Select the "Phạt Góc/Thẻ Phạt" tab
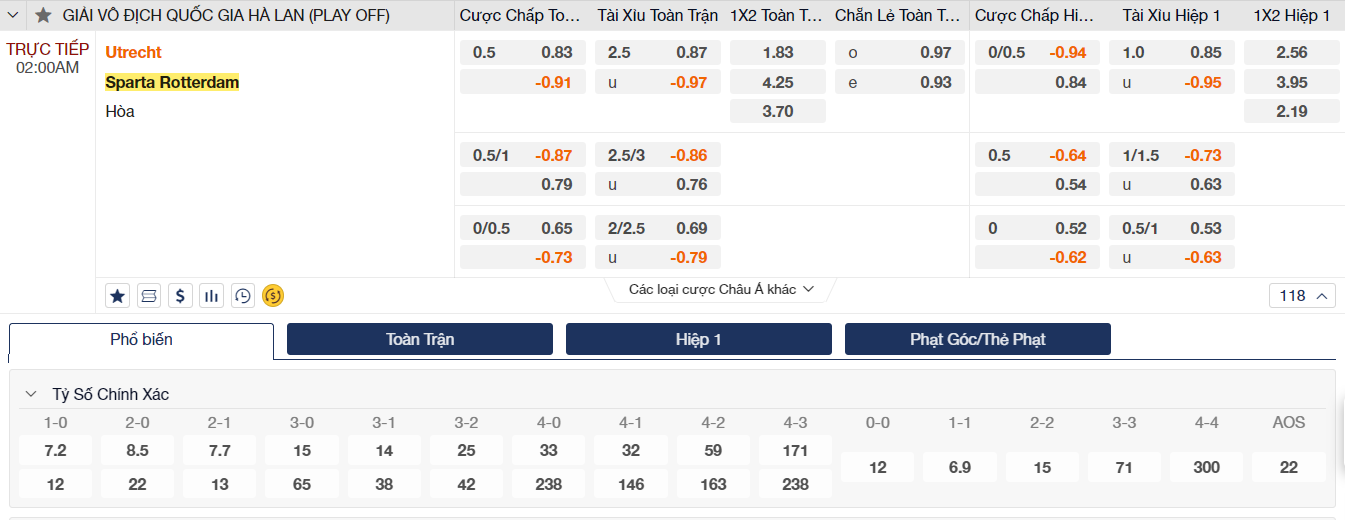Screen dimensions: 1345x520 point(977,339)
